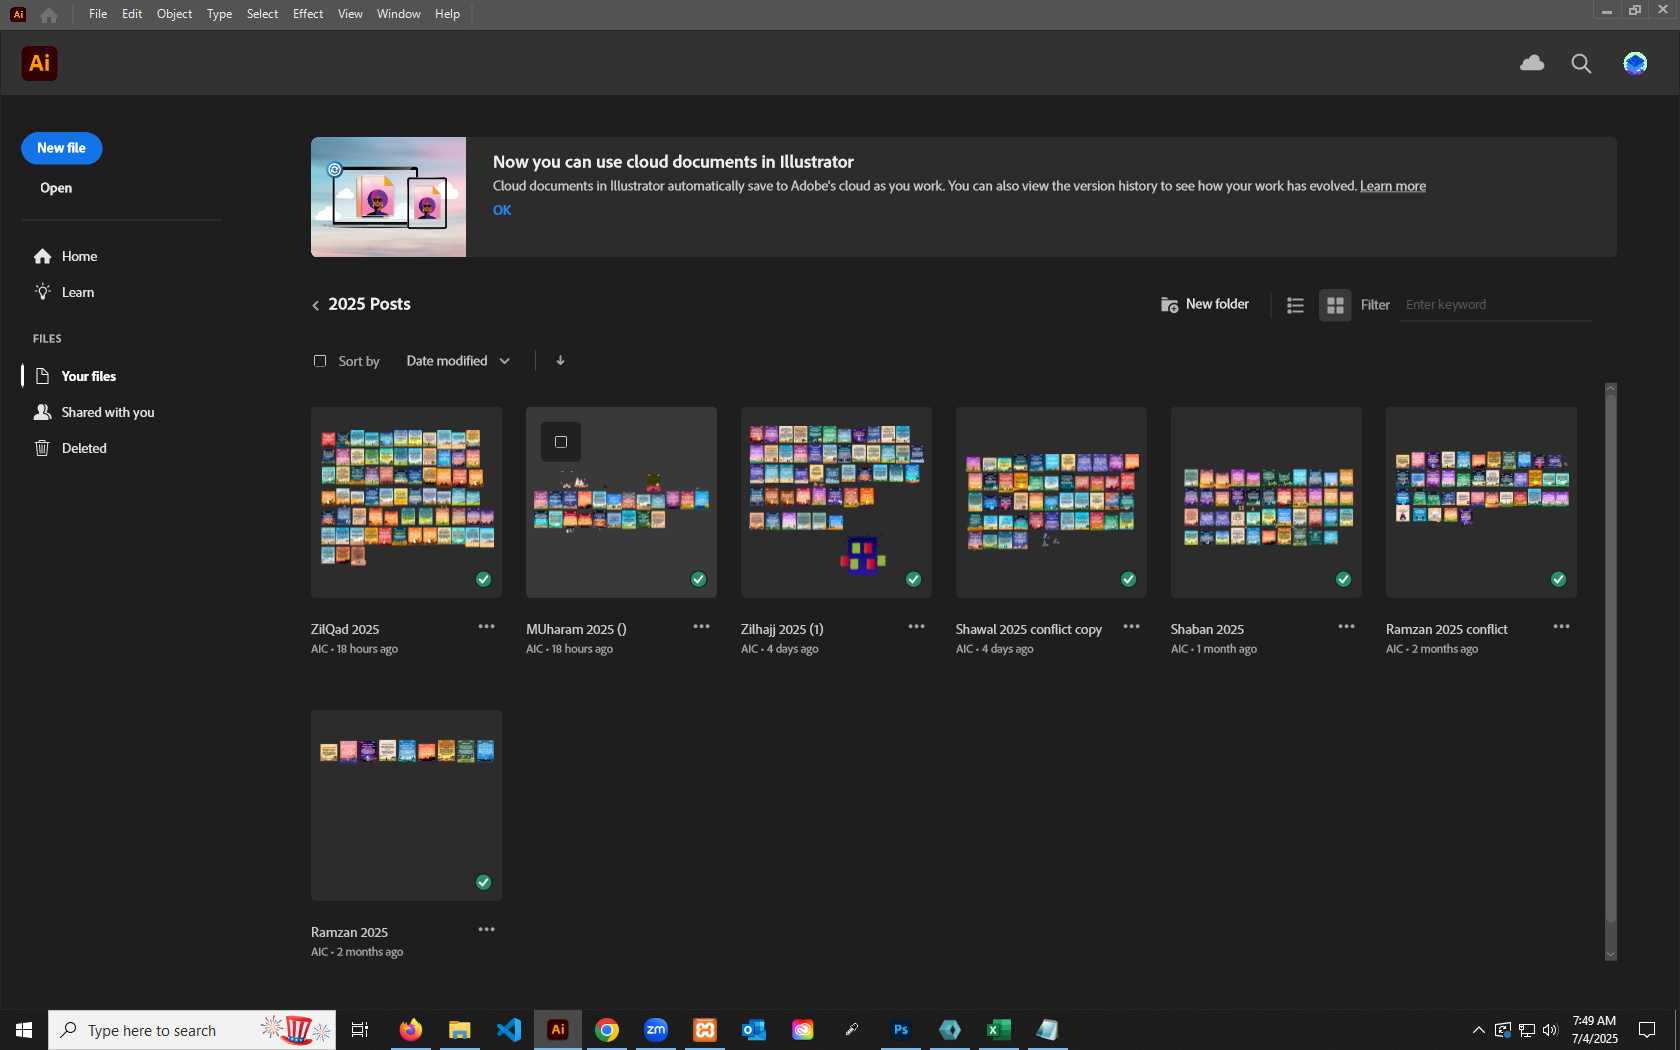Open the Windows Start menu
Image resolution: width=1680 pixels, height=1050 pixels.
(24, 1030)
